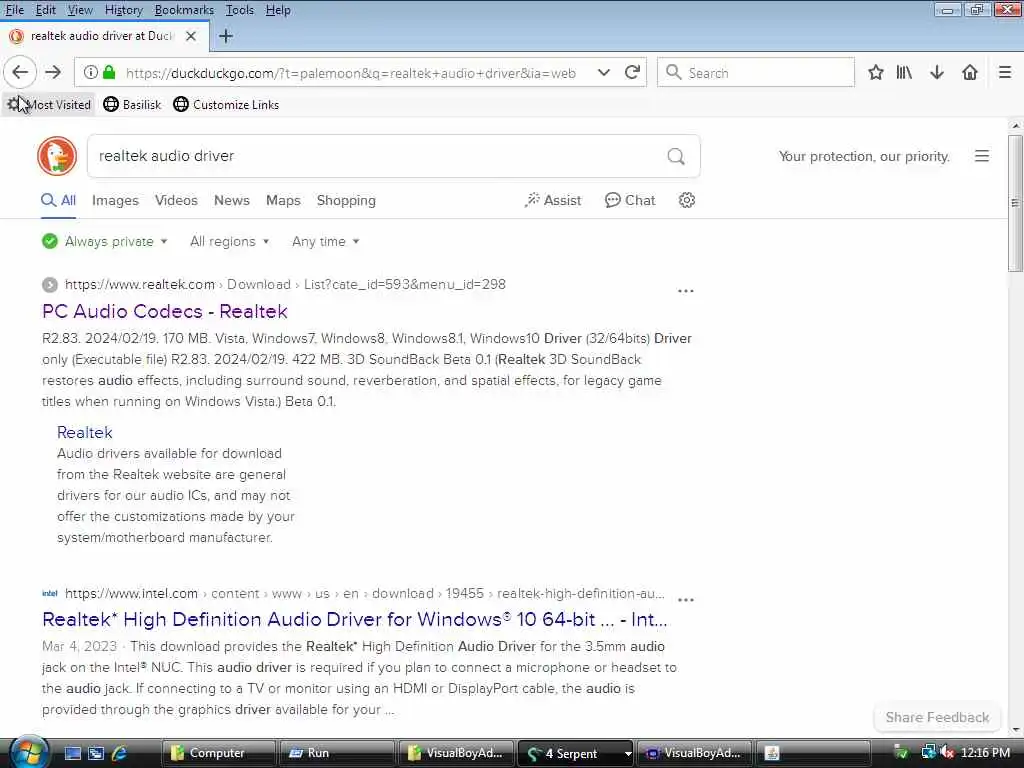
Task: Expand the All regions dropdown
Action: pyautogui.click(x=229, y=242)
